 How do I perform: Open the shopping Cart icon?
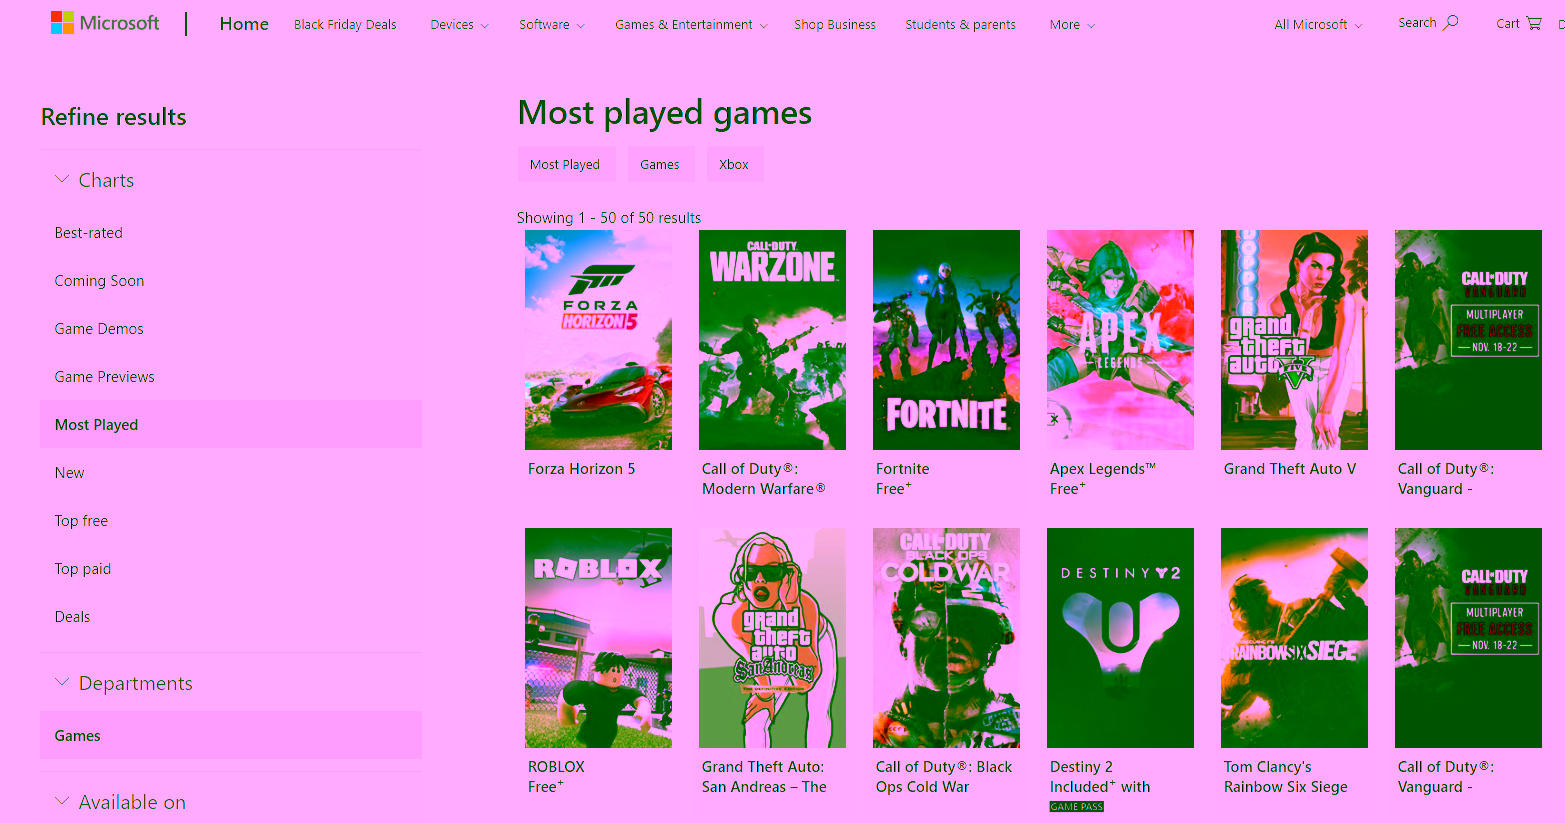(1533, 23)
